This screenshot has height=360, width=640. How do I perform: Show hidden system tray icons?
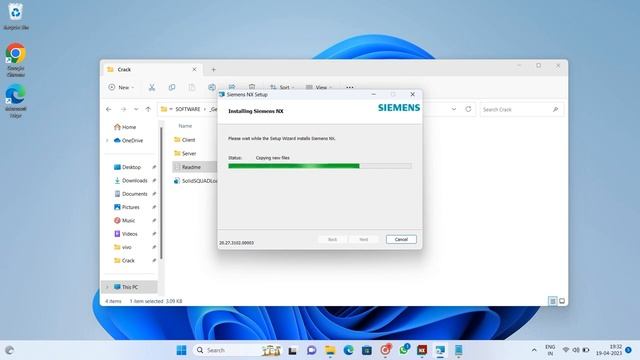click(534, 350)
